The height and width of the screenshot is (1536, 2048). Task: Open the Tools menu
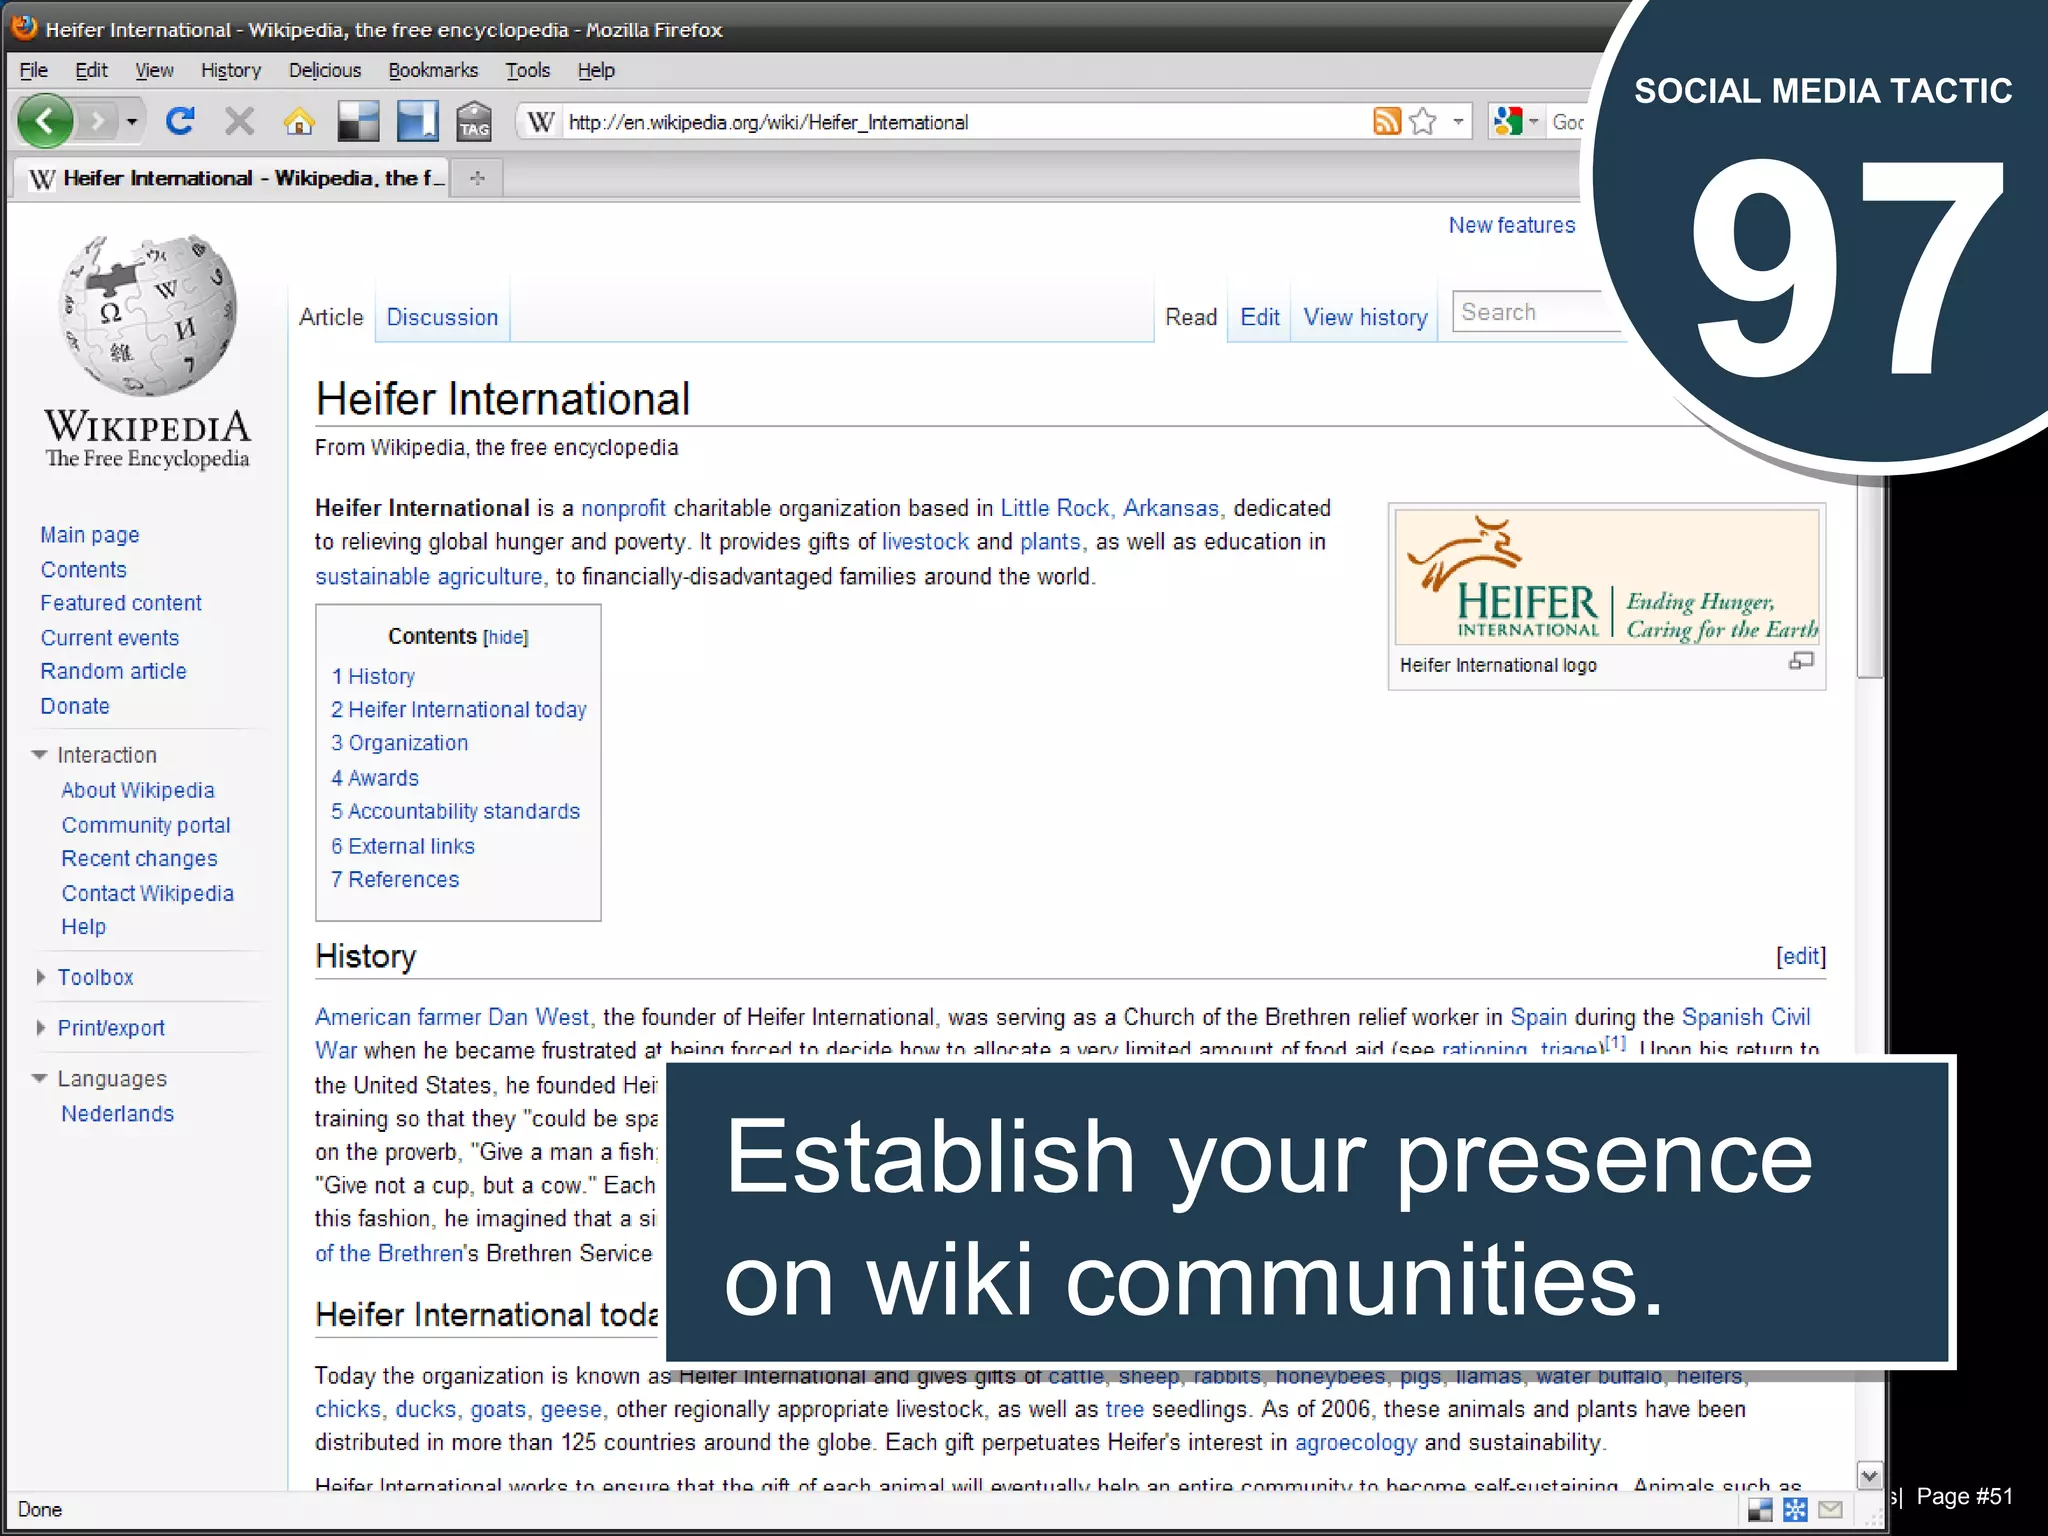coord(528,70)
